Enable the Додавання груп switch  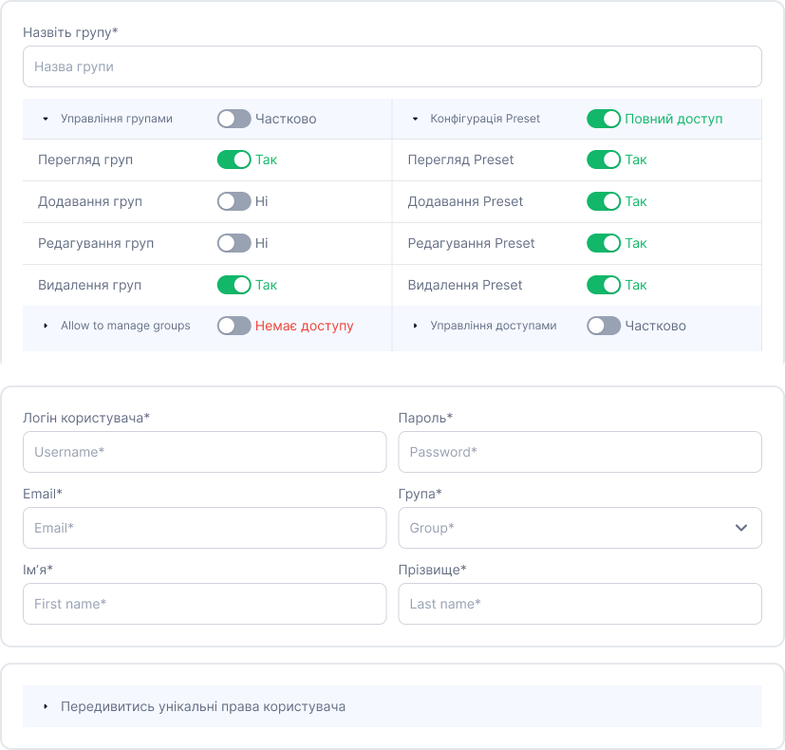[234, 202]
